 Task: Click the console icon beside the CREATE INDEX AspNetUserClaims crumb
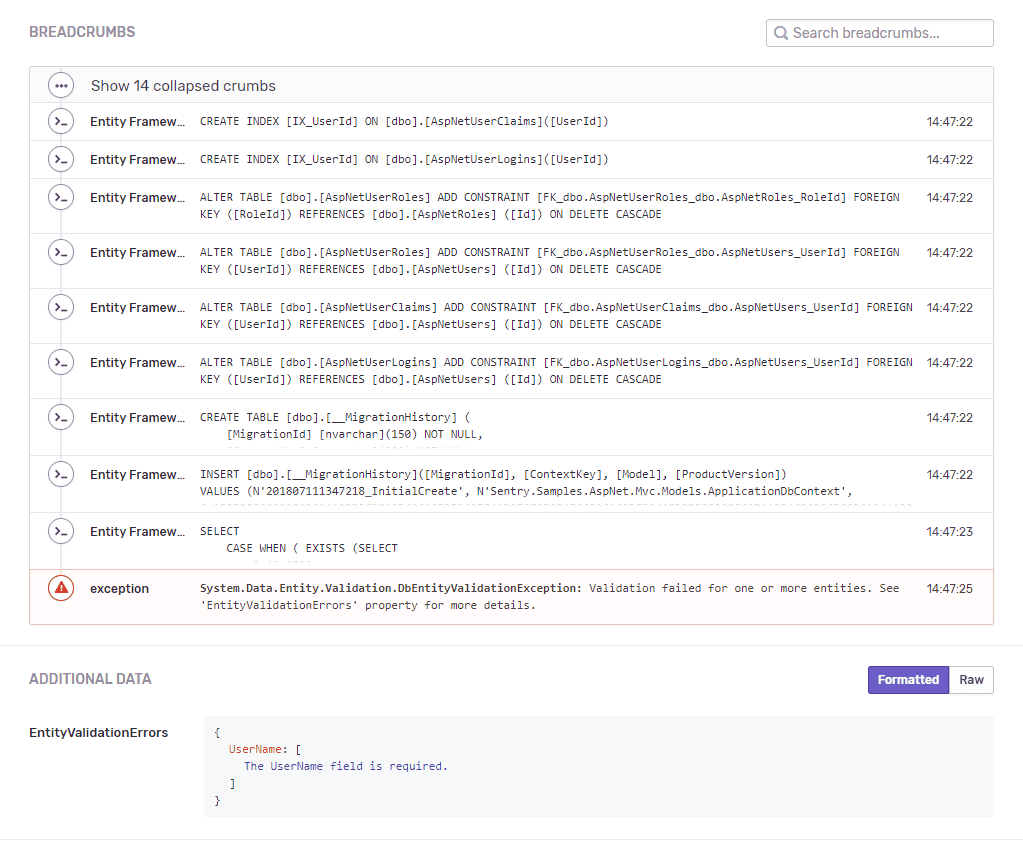(61, 121)
